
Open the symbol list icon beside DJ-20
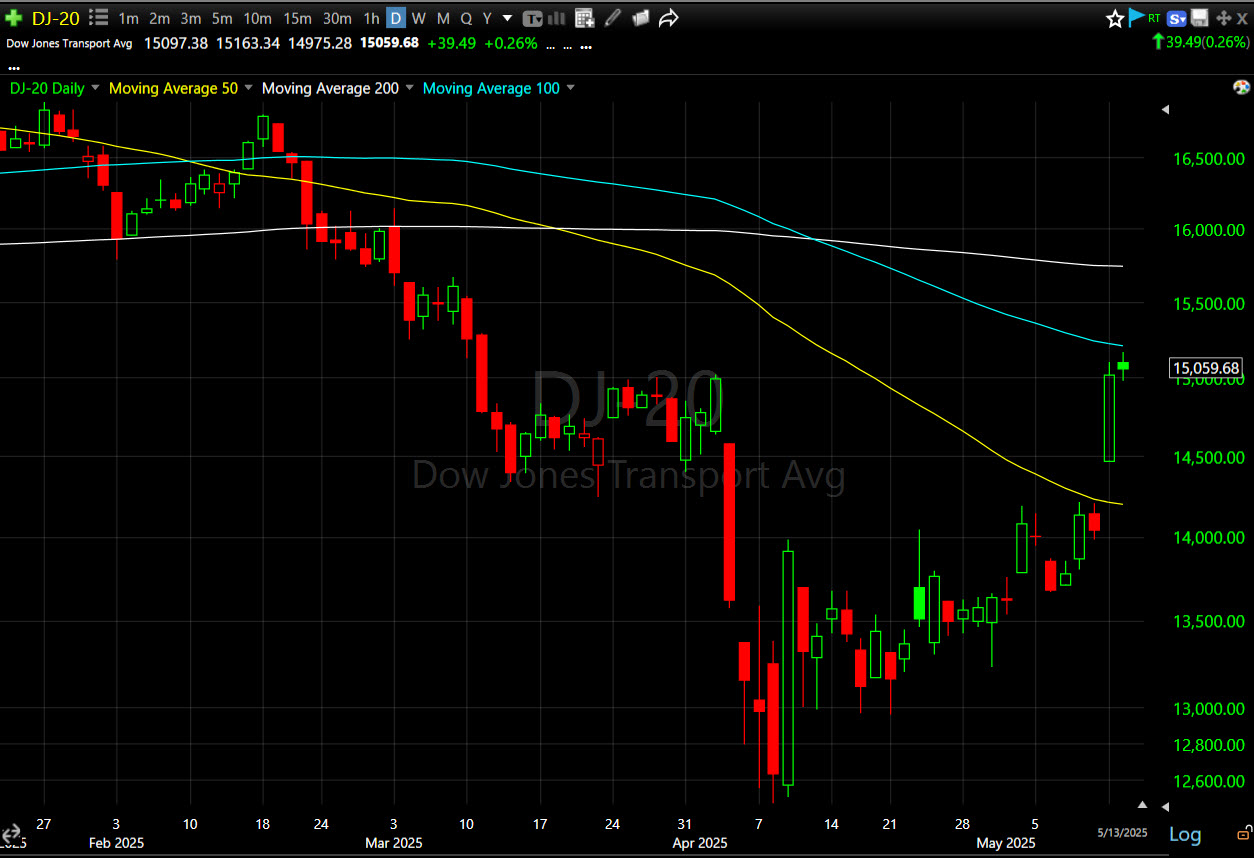[x=98, y=18]
